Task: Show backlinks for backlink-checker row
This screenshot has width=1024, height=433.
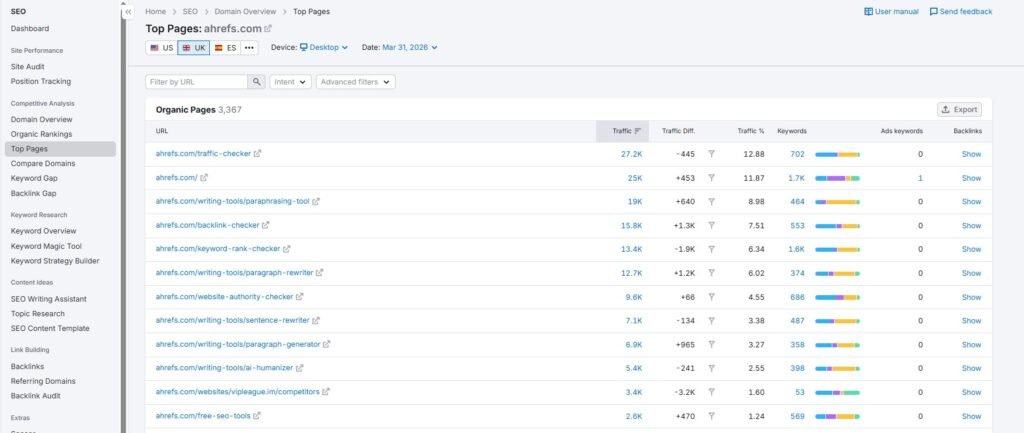Action: pyautogui.click(x=971, y=225)
